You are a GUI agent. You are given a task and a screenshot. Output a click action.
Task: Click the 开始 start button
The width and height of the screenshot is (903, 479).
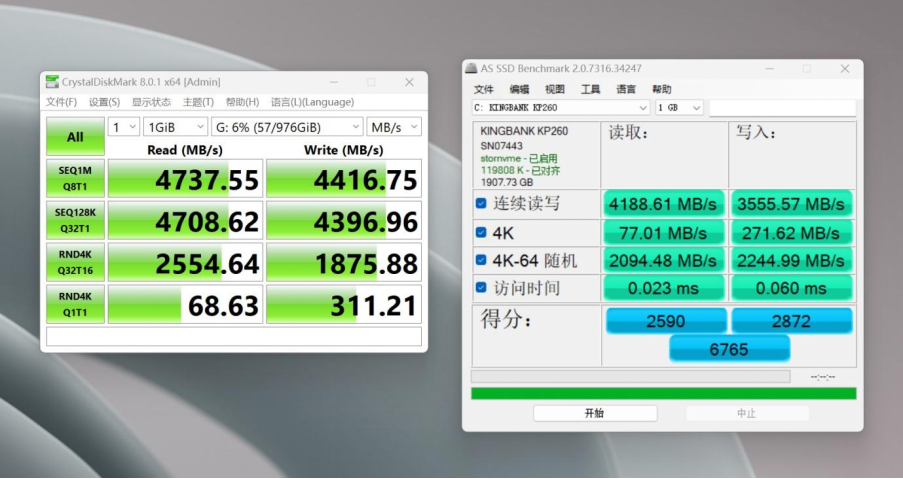pos(595,413)
